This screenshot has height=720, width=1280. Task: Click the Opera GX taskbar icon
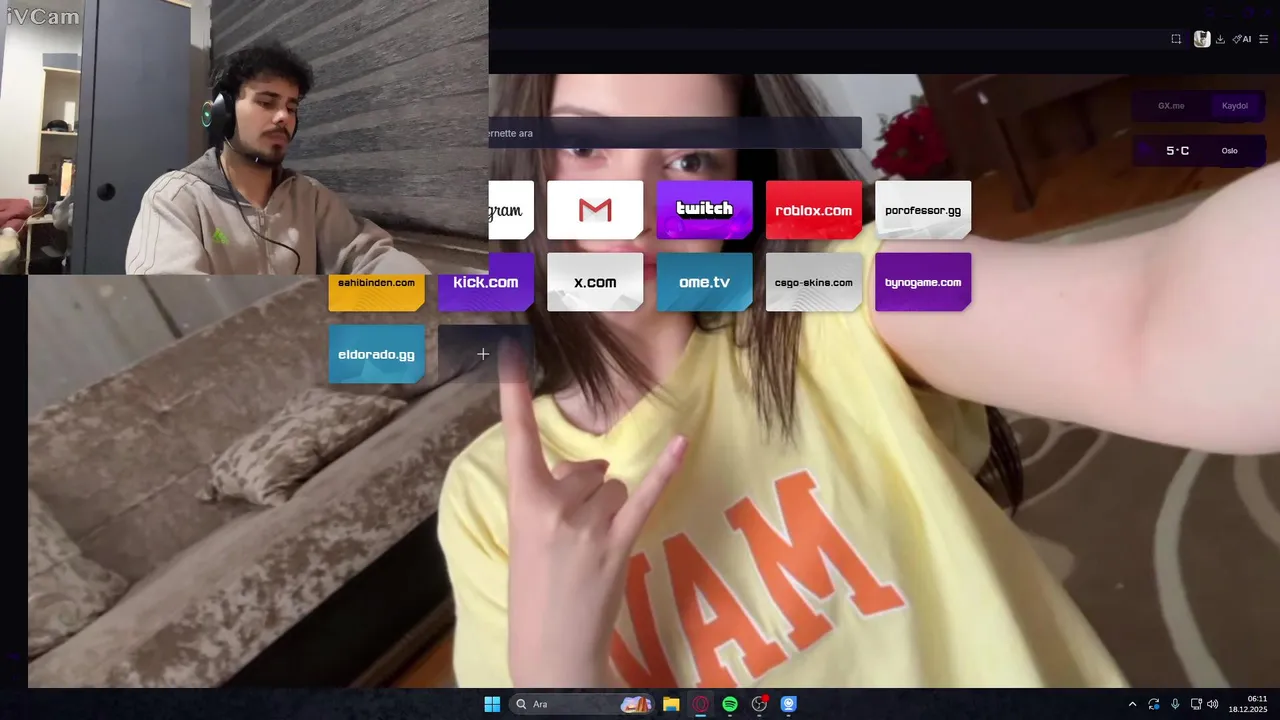tap(701, 704)
